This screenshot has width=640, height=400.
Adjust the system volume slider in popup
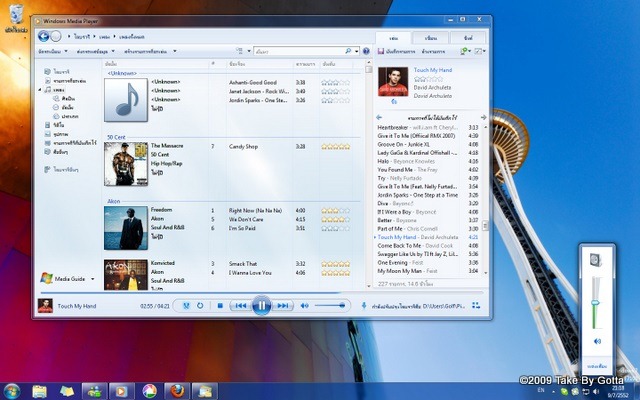click(x=596, y=302)
